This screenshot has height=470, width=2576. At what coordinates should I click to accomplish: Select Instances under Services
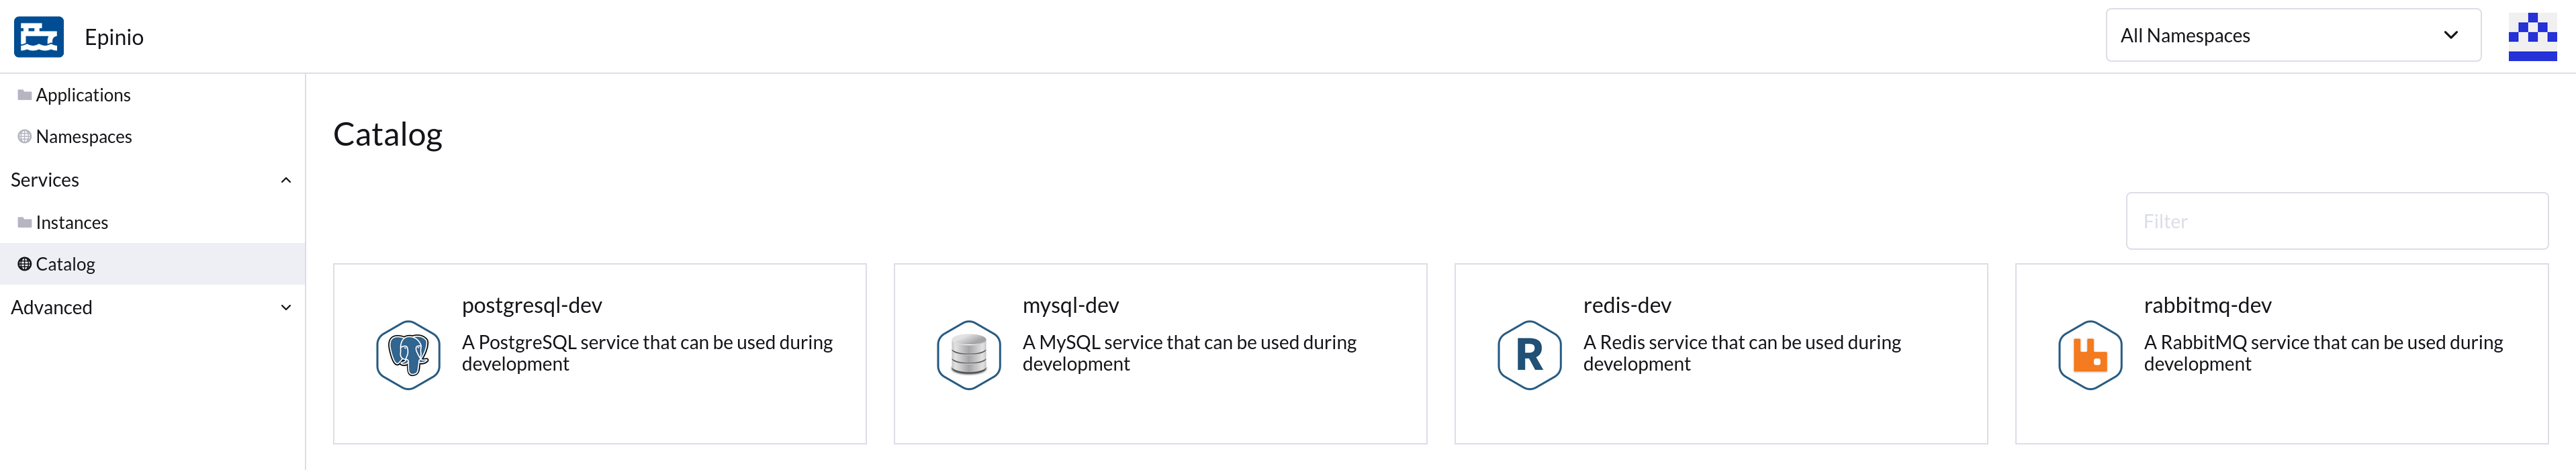[72, 223]
